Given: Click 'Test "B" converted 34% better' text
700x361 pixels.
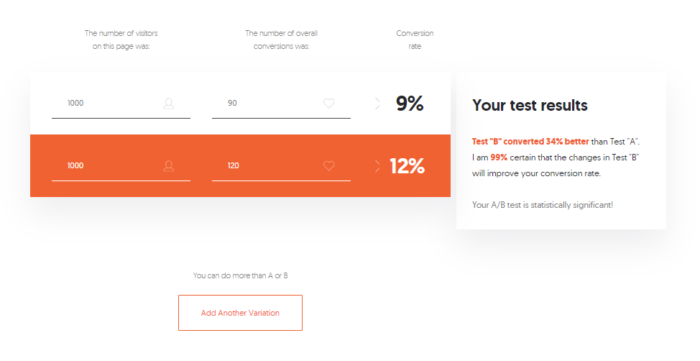Looking at the screenshot, I should (x=530, y=141).
